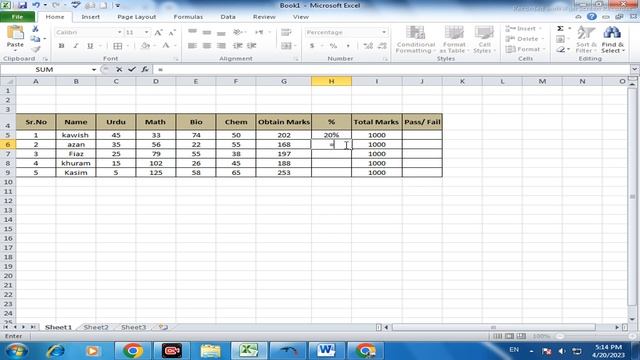Align text right
The height and width of the screenshot is (360, 640).
221,46
